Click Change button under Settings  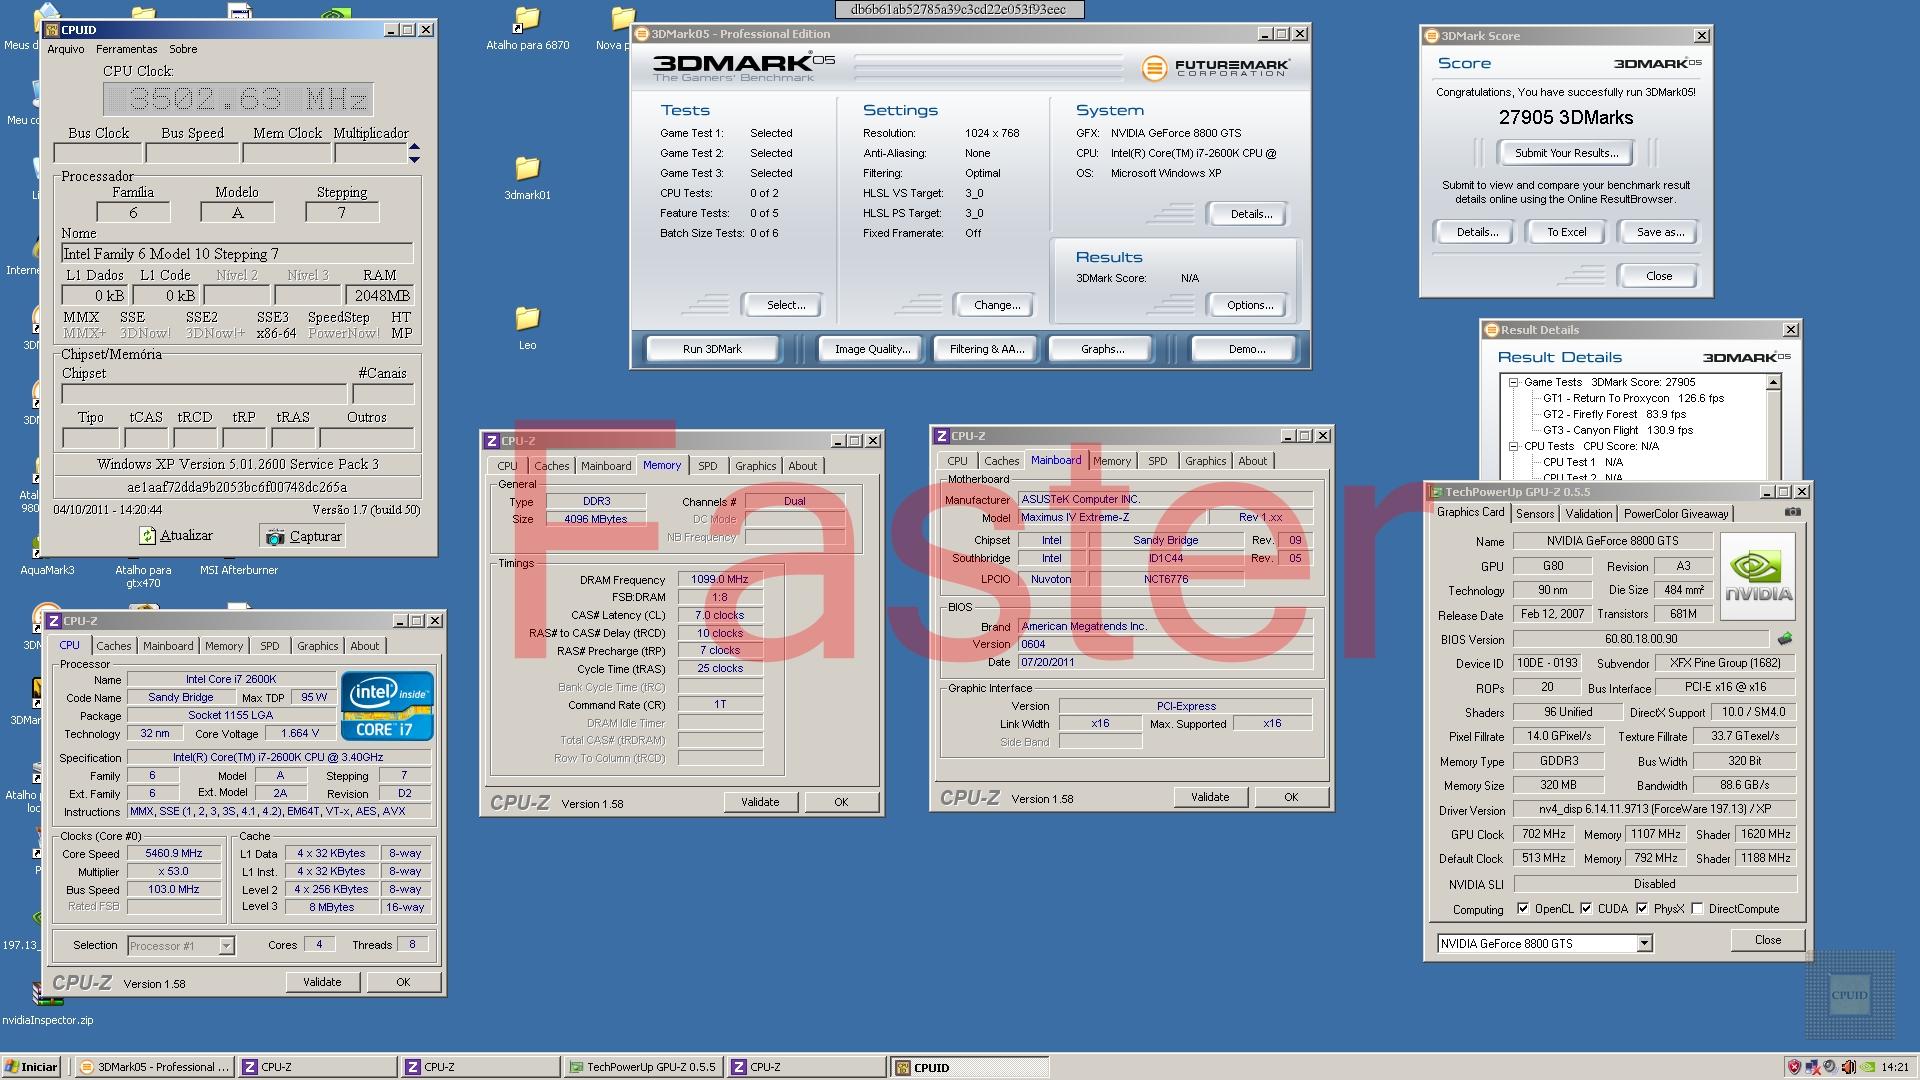[997, 305]
